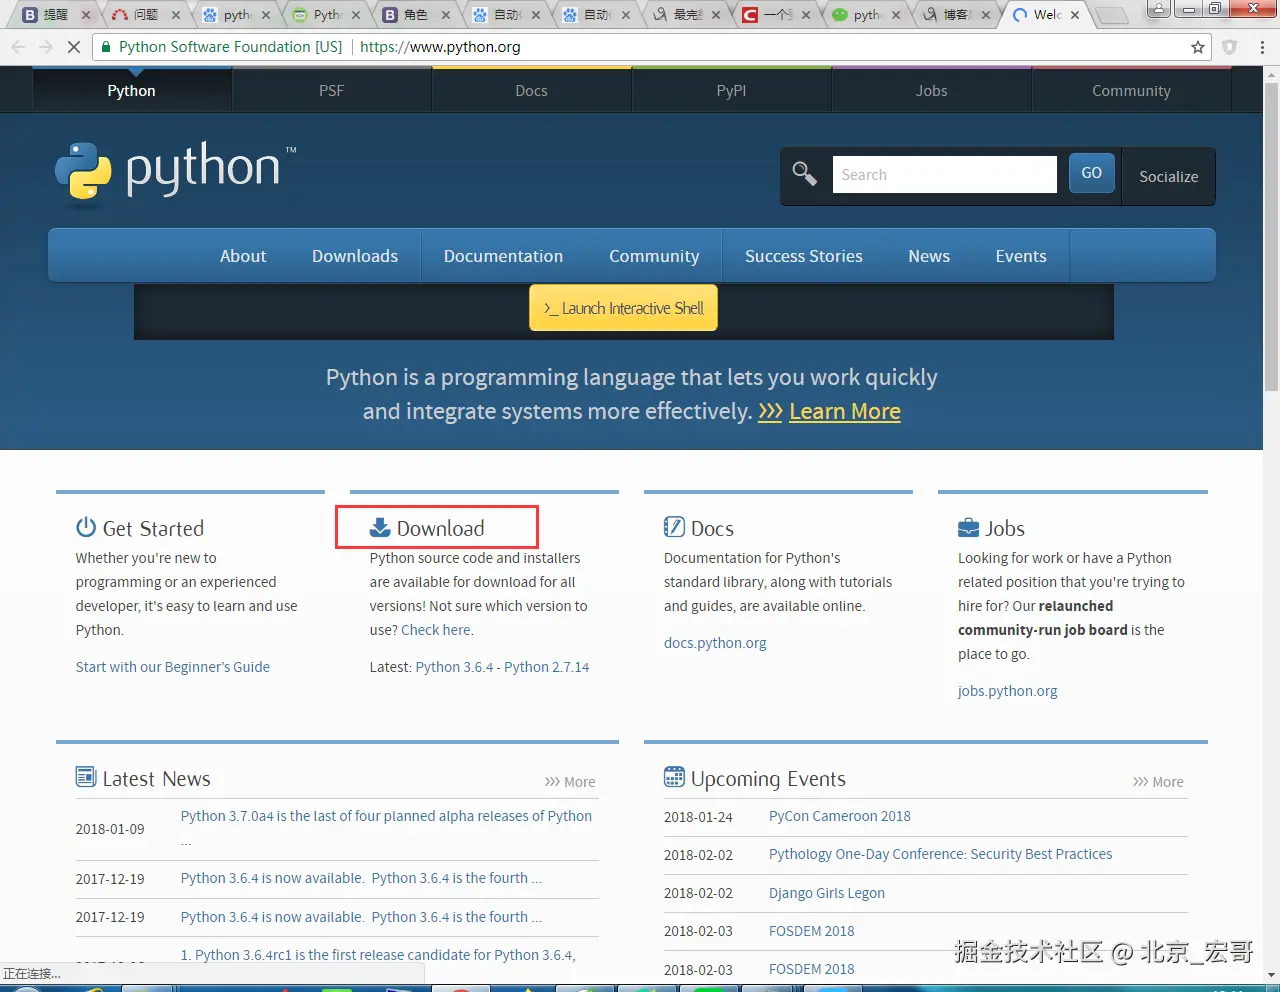1280x992 pixels.
Task: Select the Python top-bar tab
Action: (132, 90)
